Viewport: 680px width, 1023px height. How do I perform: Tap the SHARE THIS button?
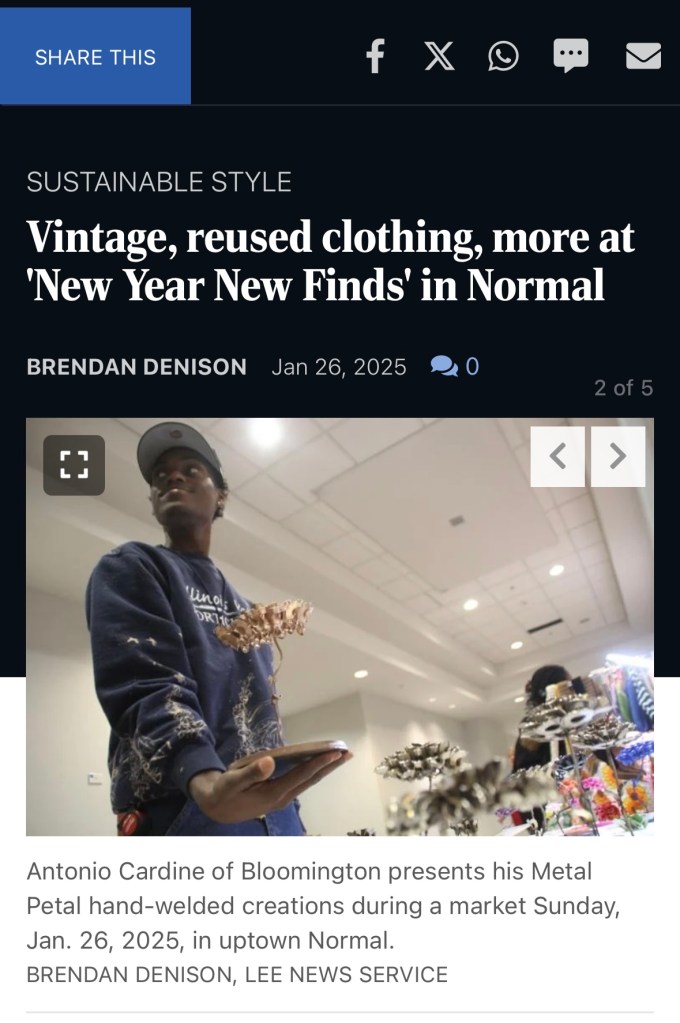[95, 57]
